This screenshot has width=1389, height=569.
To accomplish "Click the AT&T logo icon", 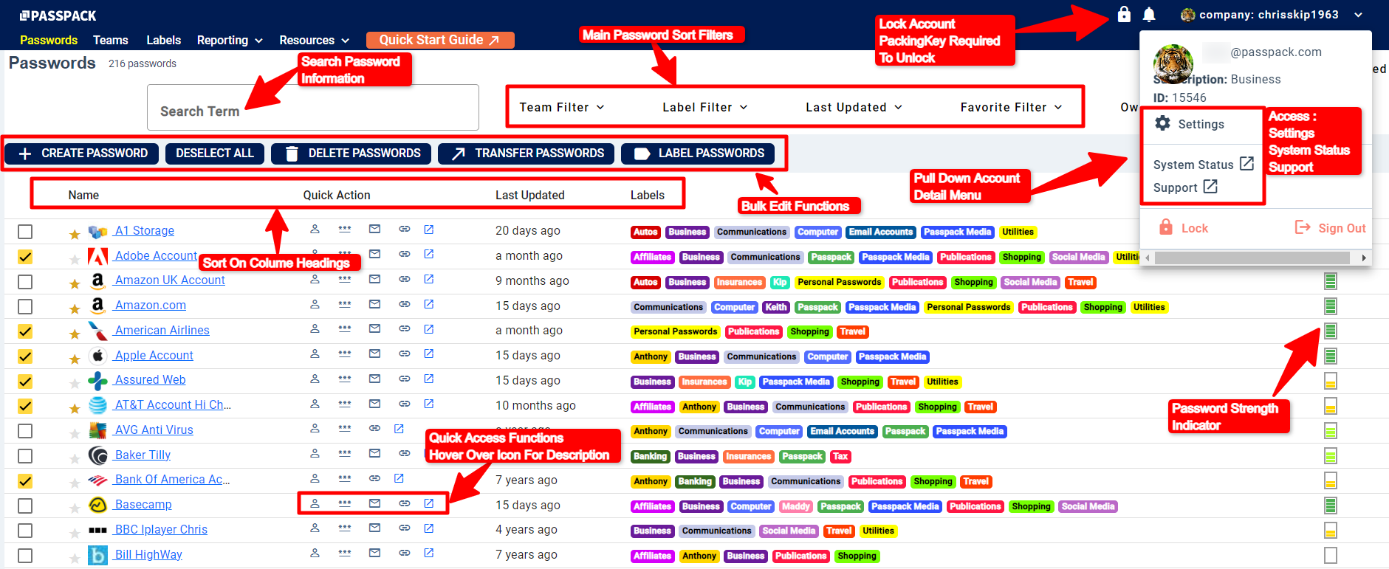I will pyautogui.click(x=98, y=405).
